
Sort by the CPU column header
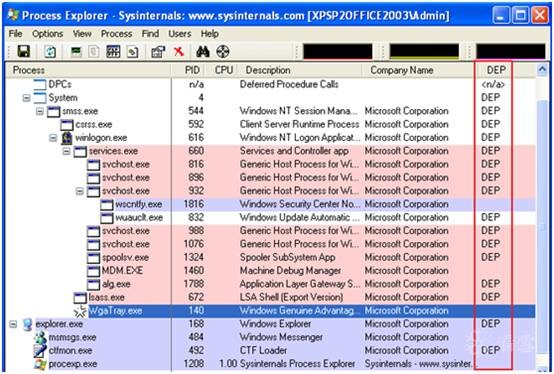[222, 70]
